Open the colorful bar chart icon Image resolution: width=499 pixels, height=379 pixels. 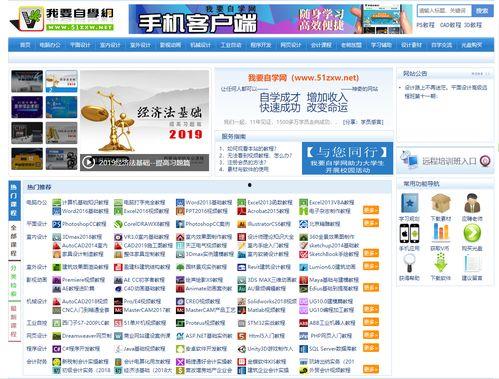[440, 232]
